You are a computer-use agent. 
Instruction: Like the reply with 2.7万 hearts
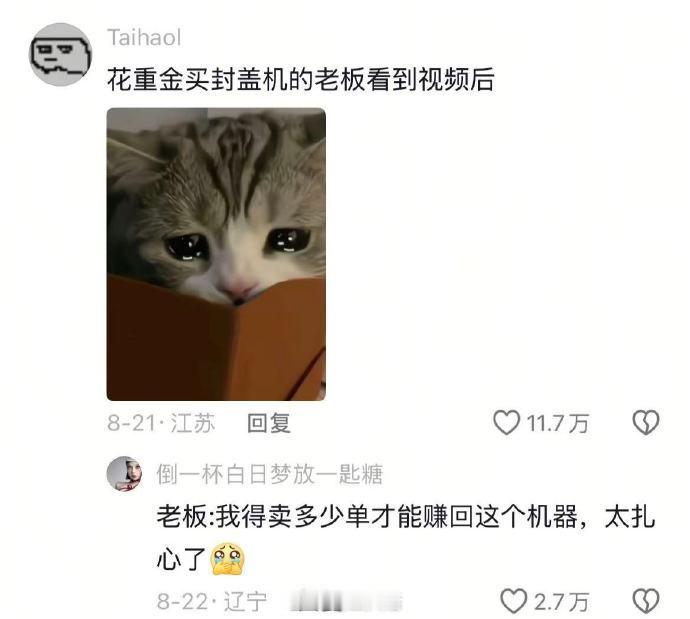point(514,601)
